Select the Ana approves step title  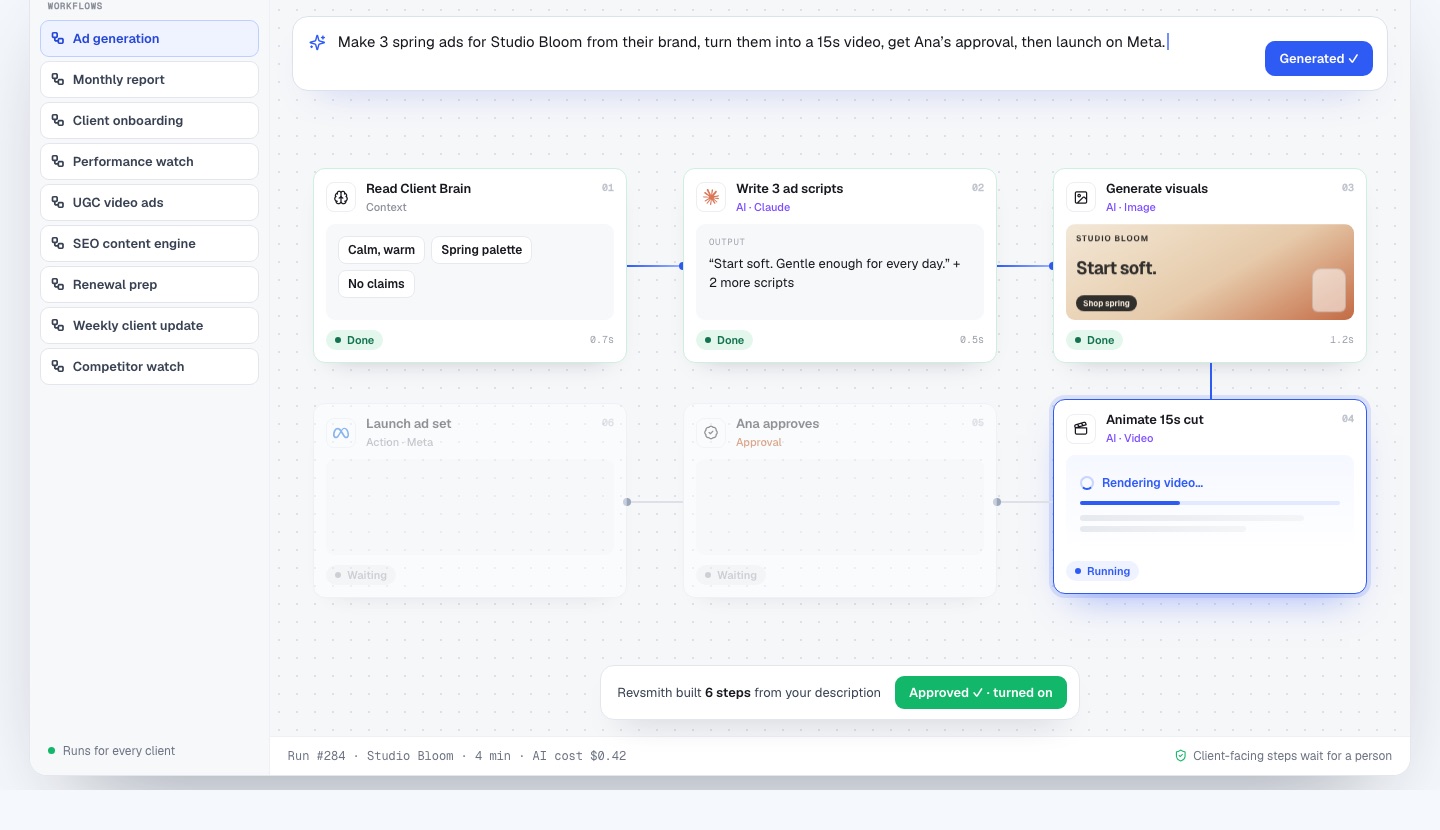point(777,423)
